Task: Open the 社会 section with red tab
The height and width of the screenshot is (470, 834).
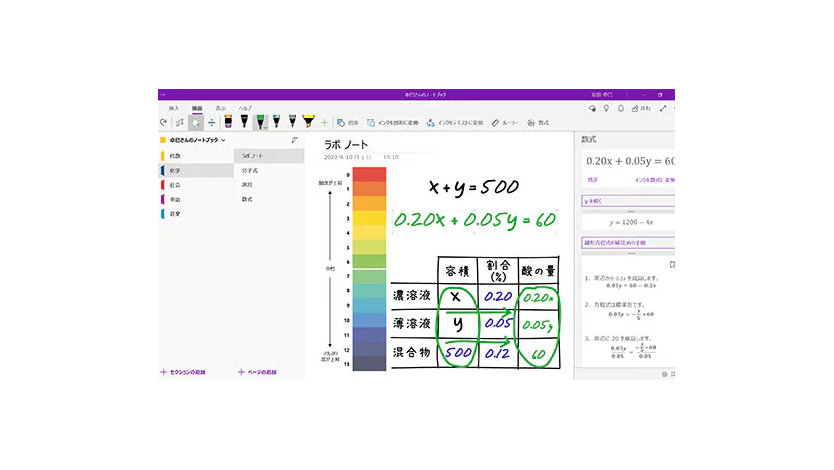Action: [x=196, y=185]
